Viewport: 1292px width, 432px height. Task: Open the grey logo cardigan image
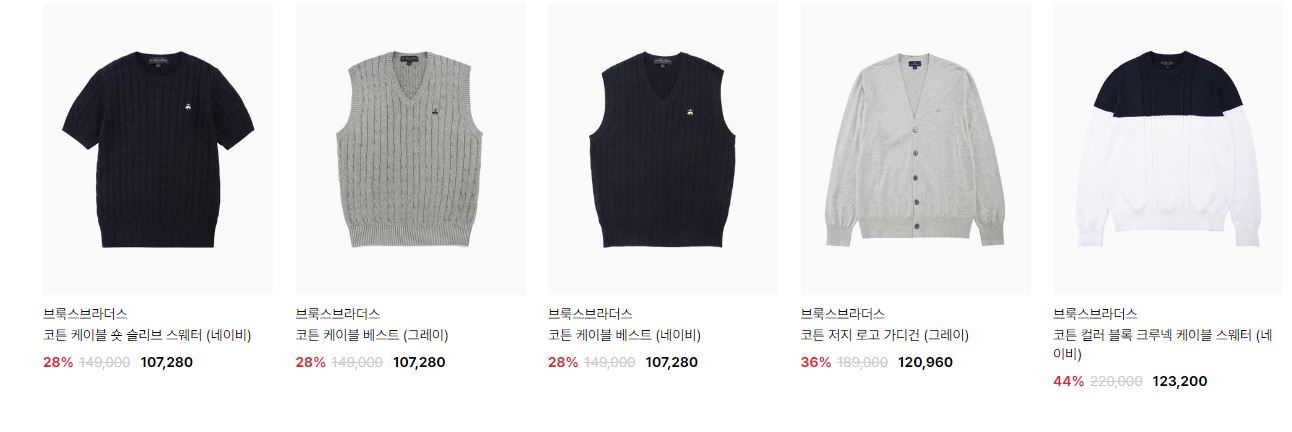(x=916, y=148)
